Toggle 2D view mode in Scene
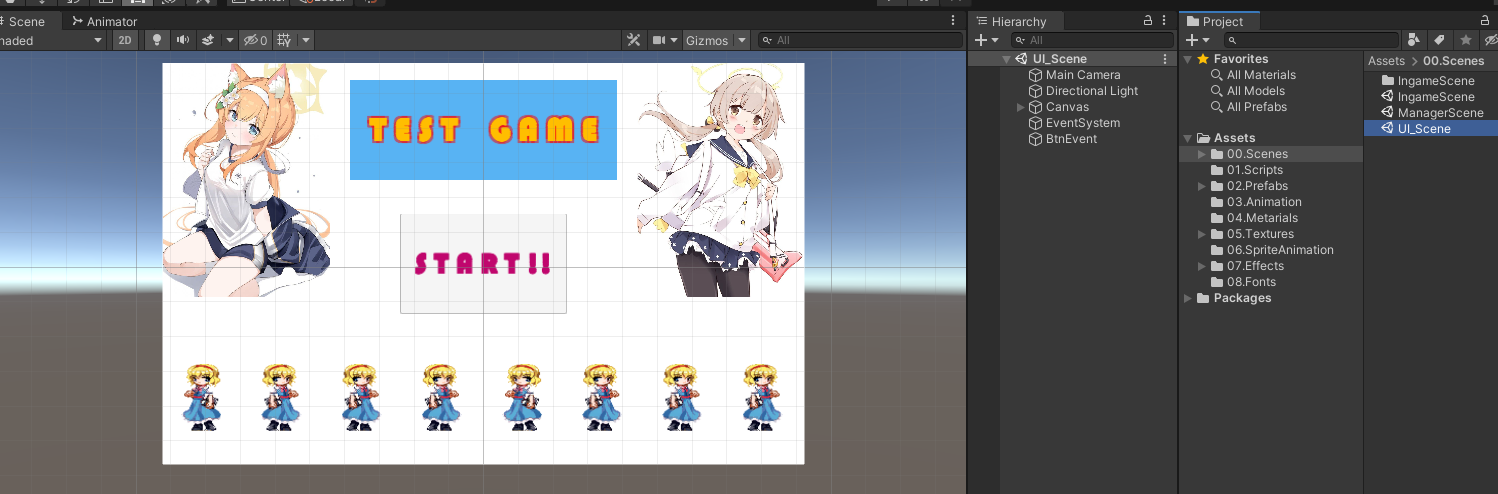The image size is (1498, 494). 124,40
